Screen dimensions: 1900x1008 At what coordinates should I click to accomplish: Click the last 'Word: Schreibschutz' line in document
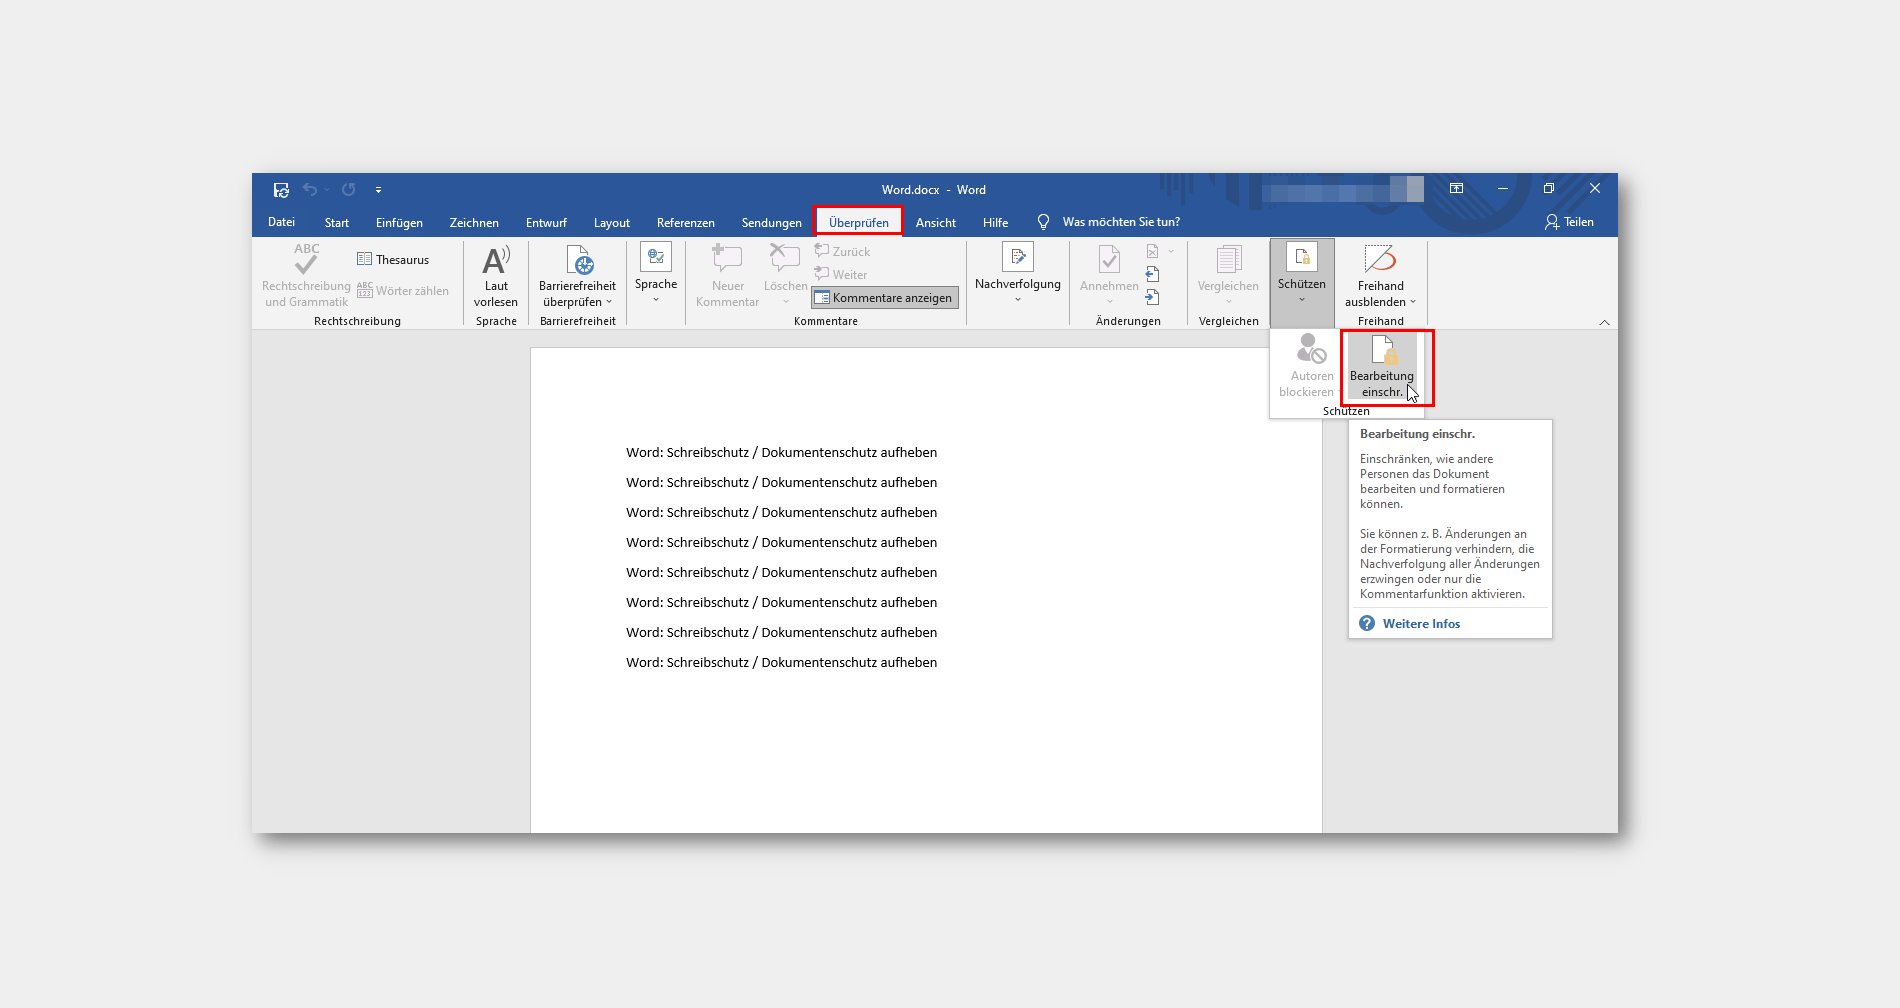(781, 663)
